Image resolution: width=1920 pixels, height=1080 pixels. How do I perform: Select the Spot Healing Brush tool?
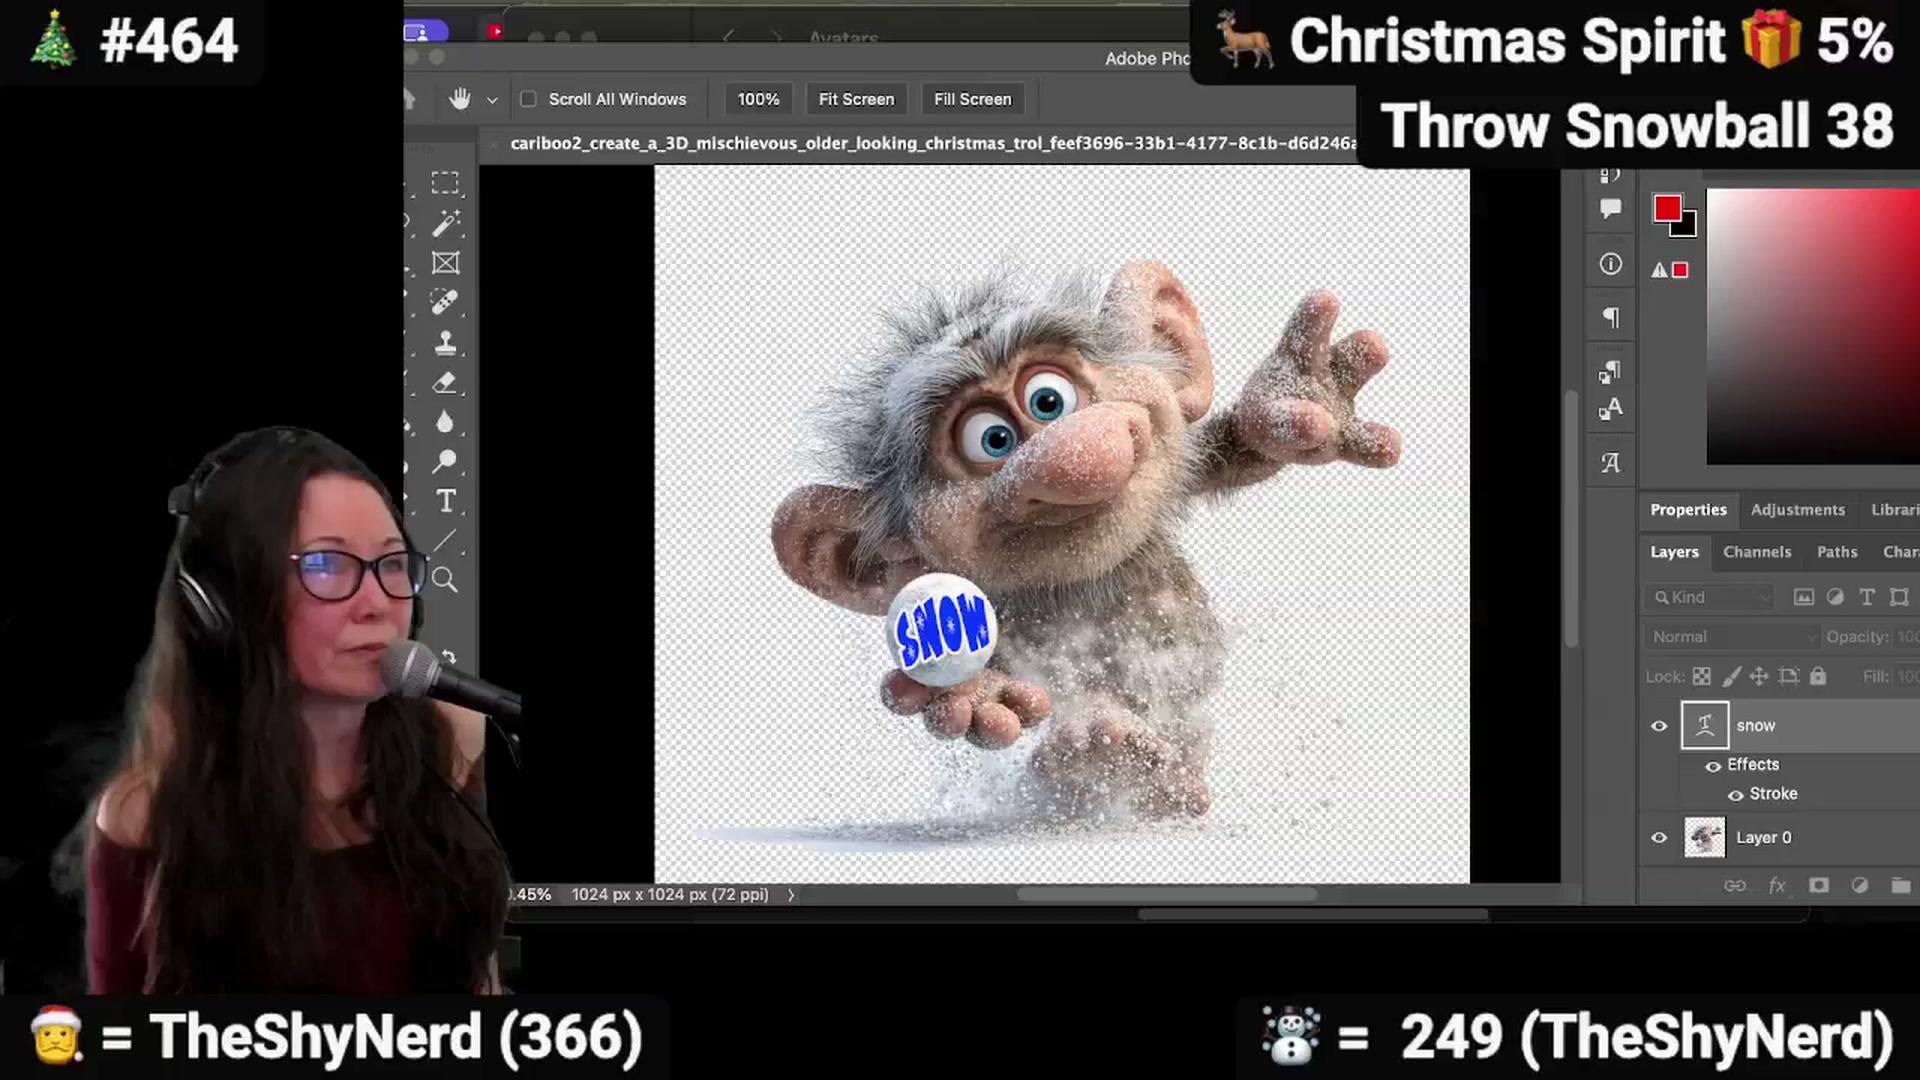tap(445, 302)
